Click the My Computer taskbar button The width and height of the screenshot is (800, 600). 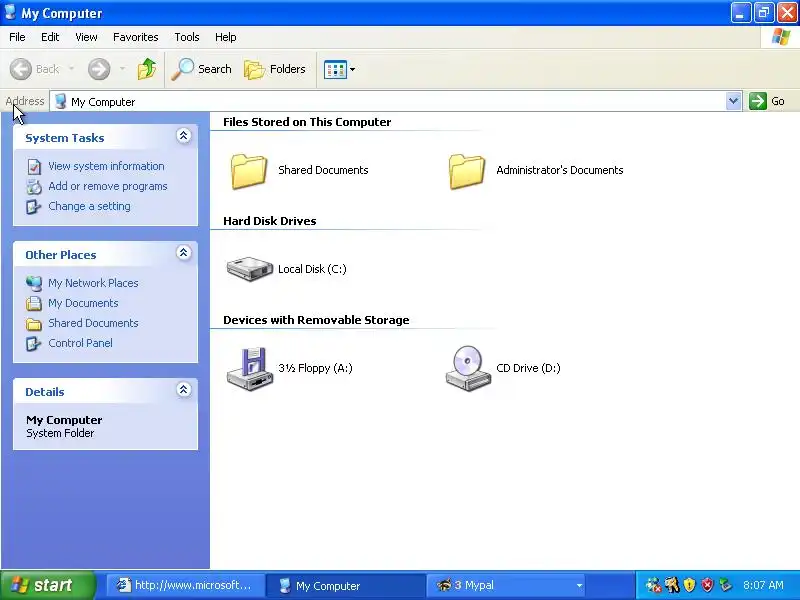345,585
